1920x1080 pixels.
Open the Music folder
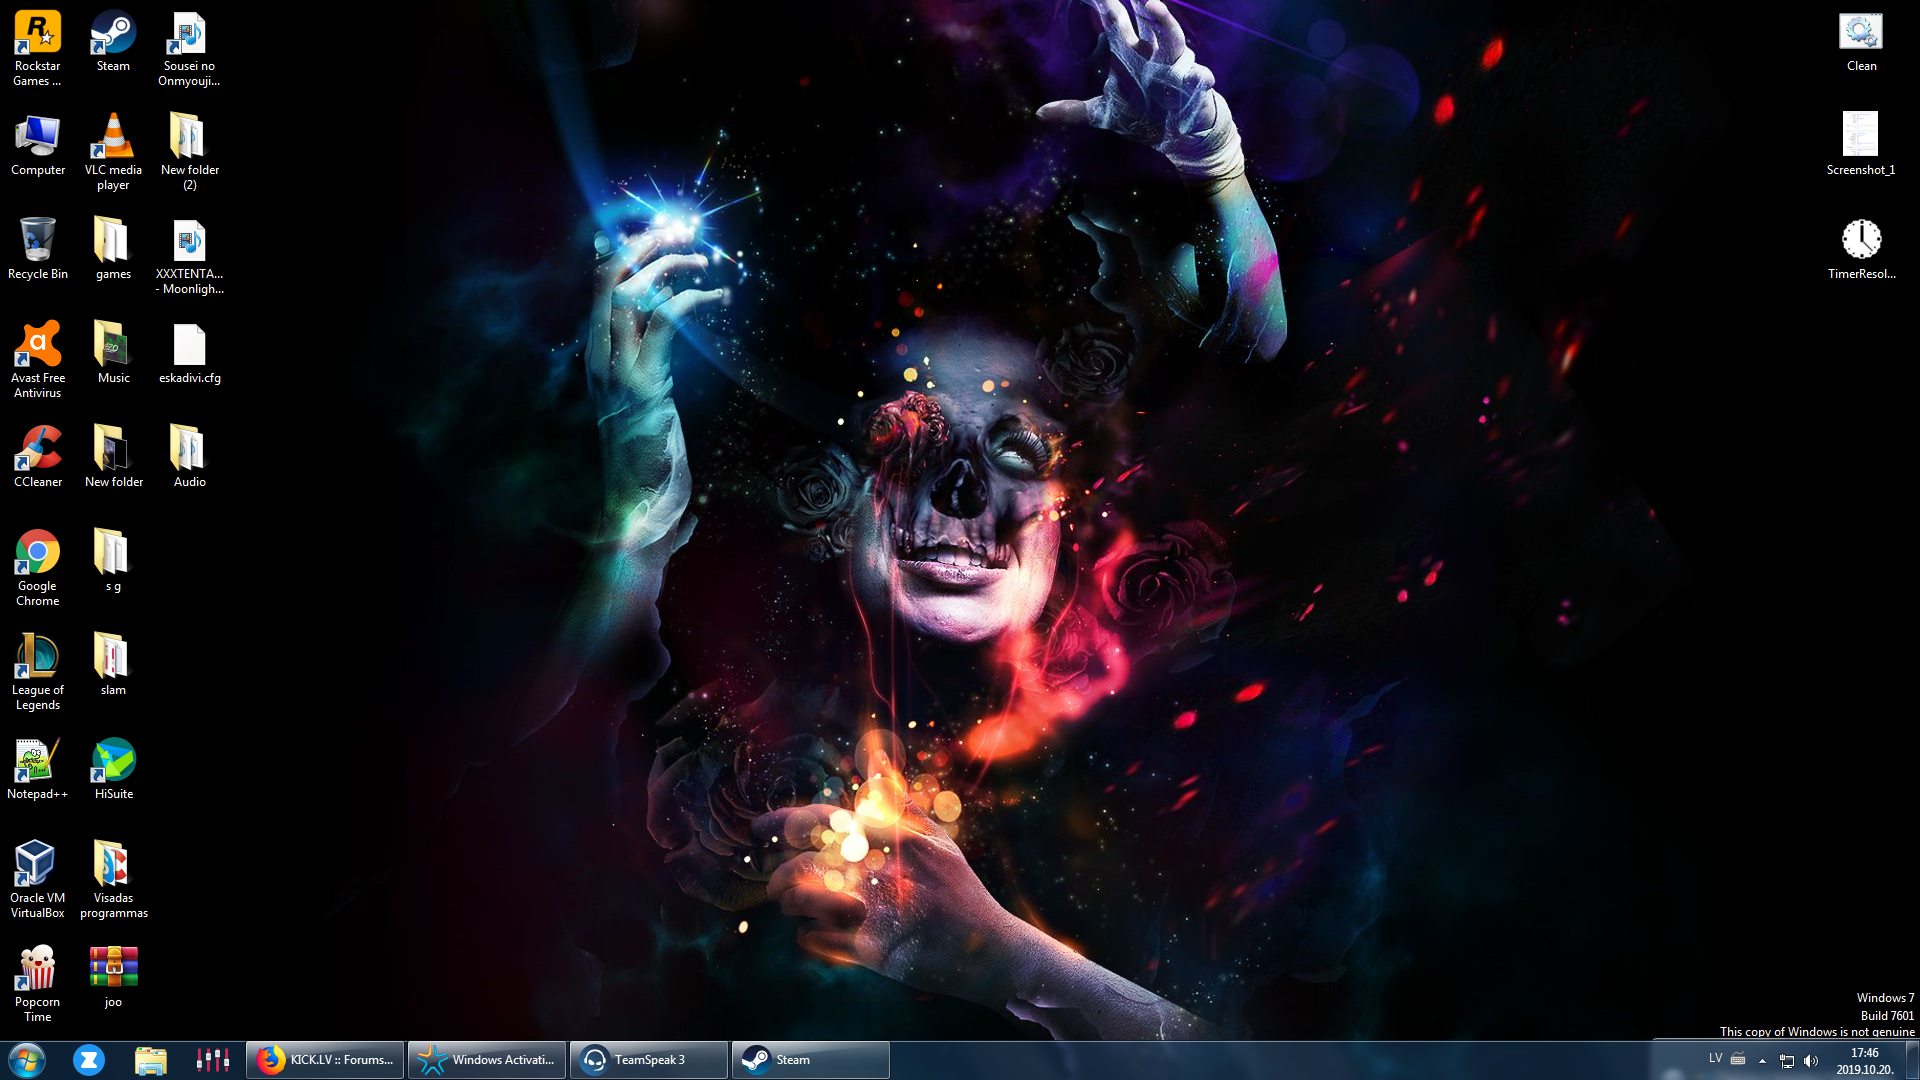(113, 353)
